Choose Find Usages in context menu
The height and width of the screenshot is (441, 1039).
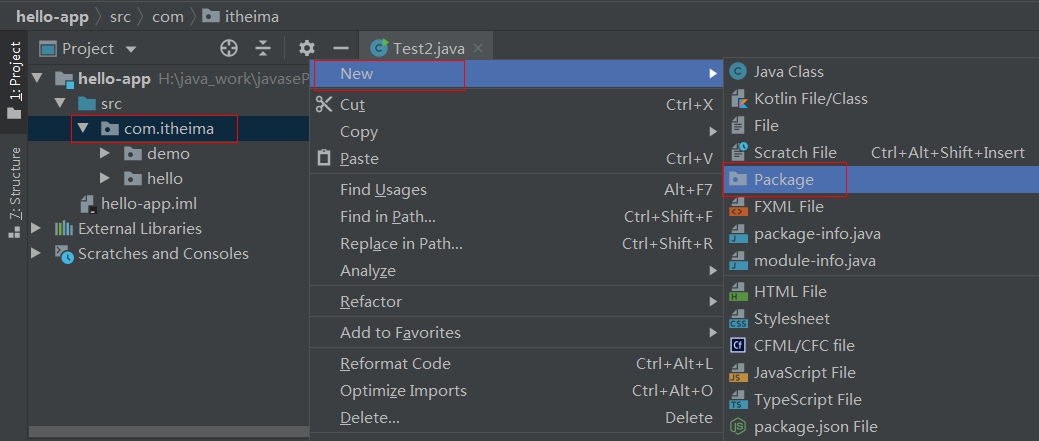point(383,190)
